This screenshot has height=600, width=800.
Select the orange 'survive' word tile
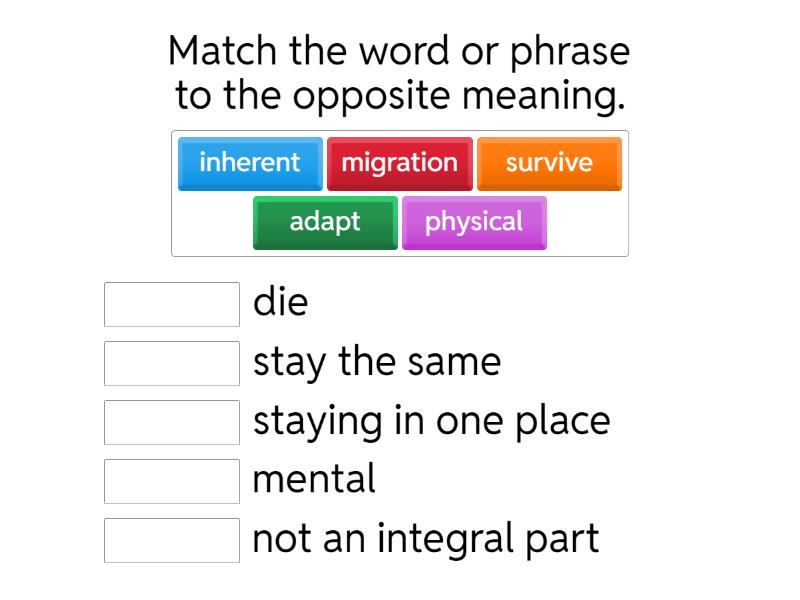coord(548,163)
